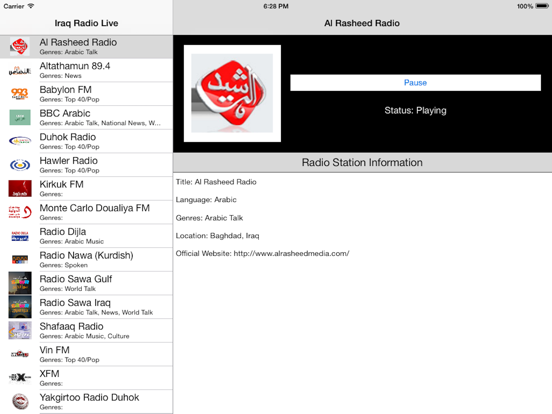Click 'Genres: Arabic Music, Culture' under Shafaaq
The height and width of the screenshot is (414, 552).
click(84, 336)
